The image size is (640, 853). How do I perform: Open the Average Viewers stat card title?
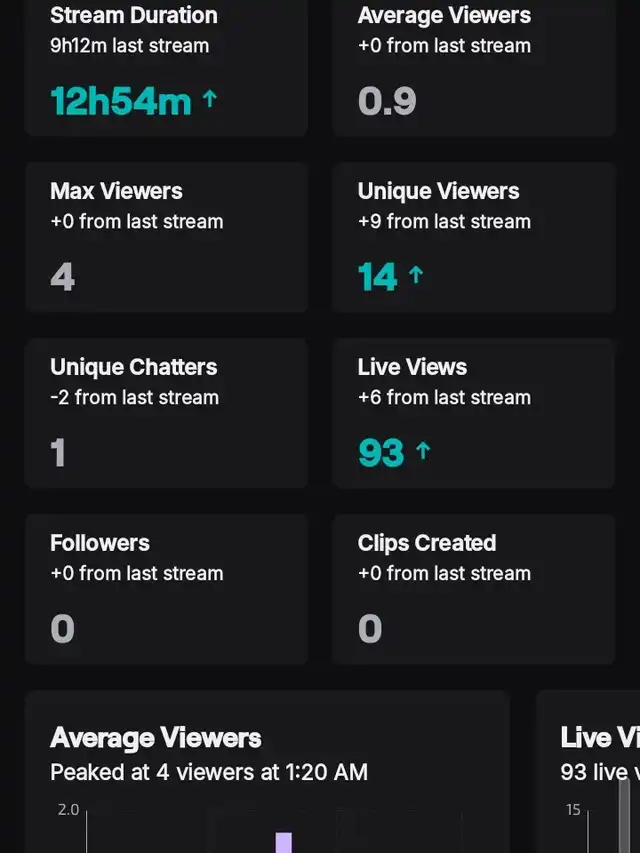[444, 16]
